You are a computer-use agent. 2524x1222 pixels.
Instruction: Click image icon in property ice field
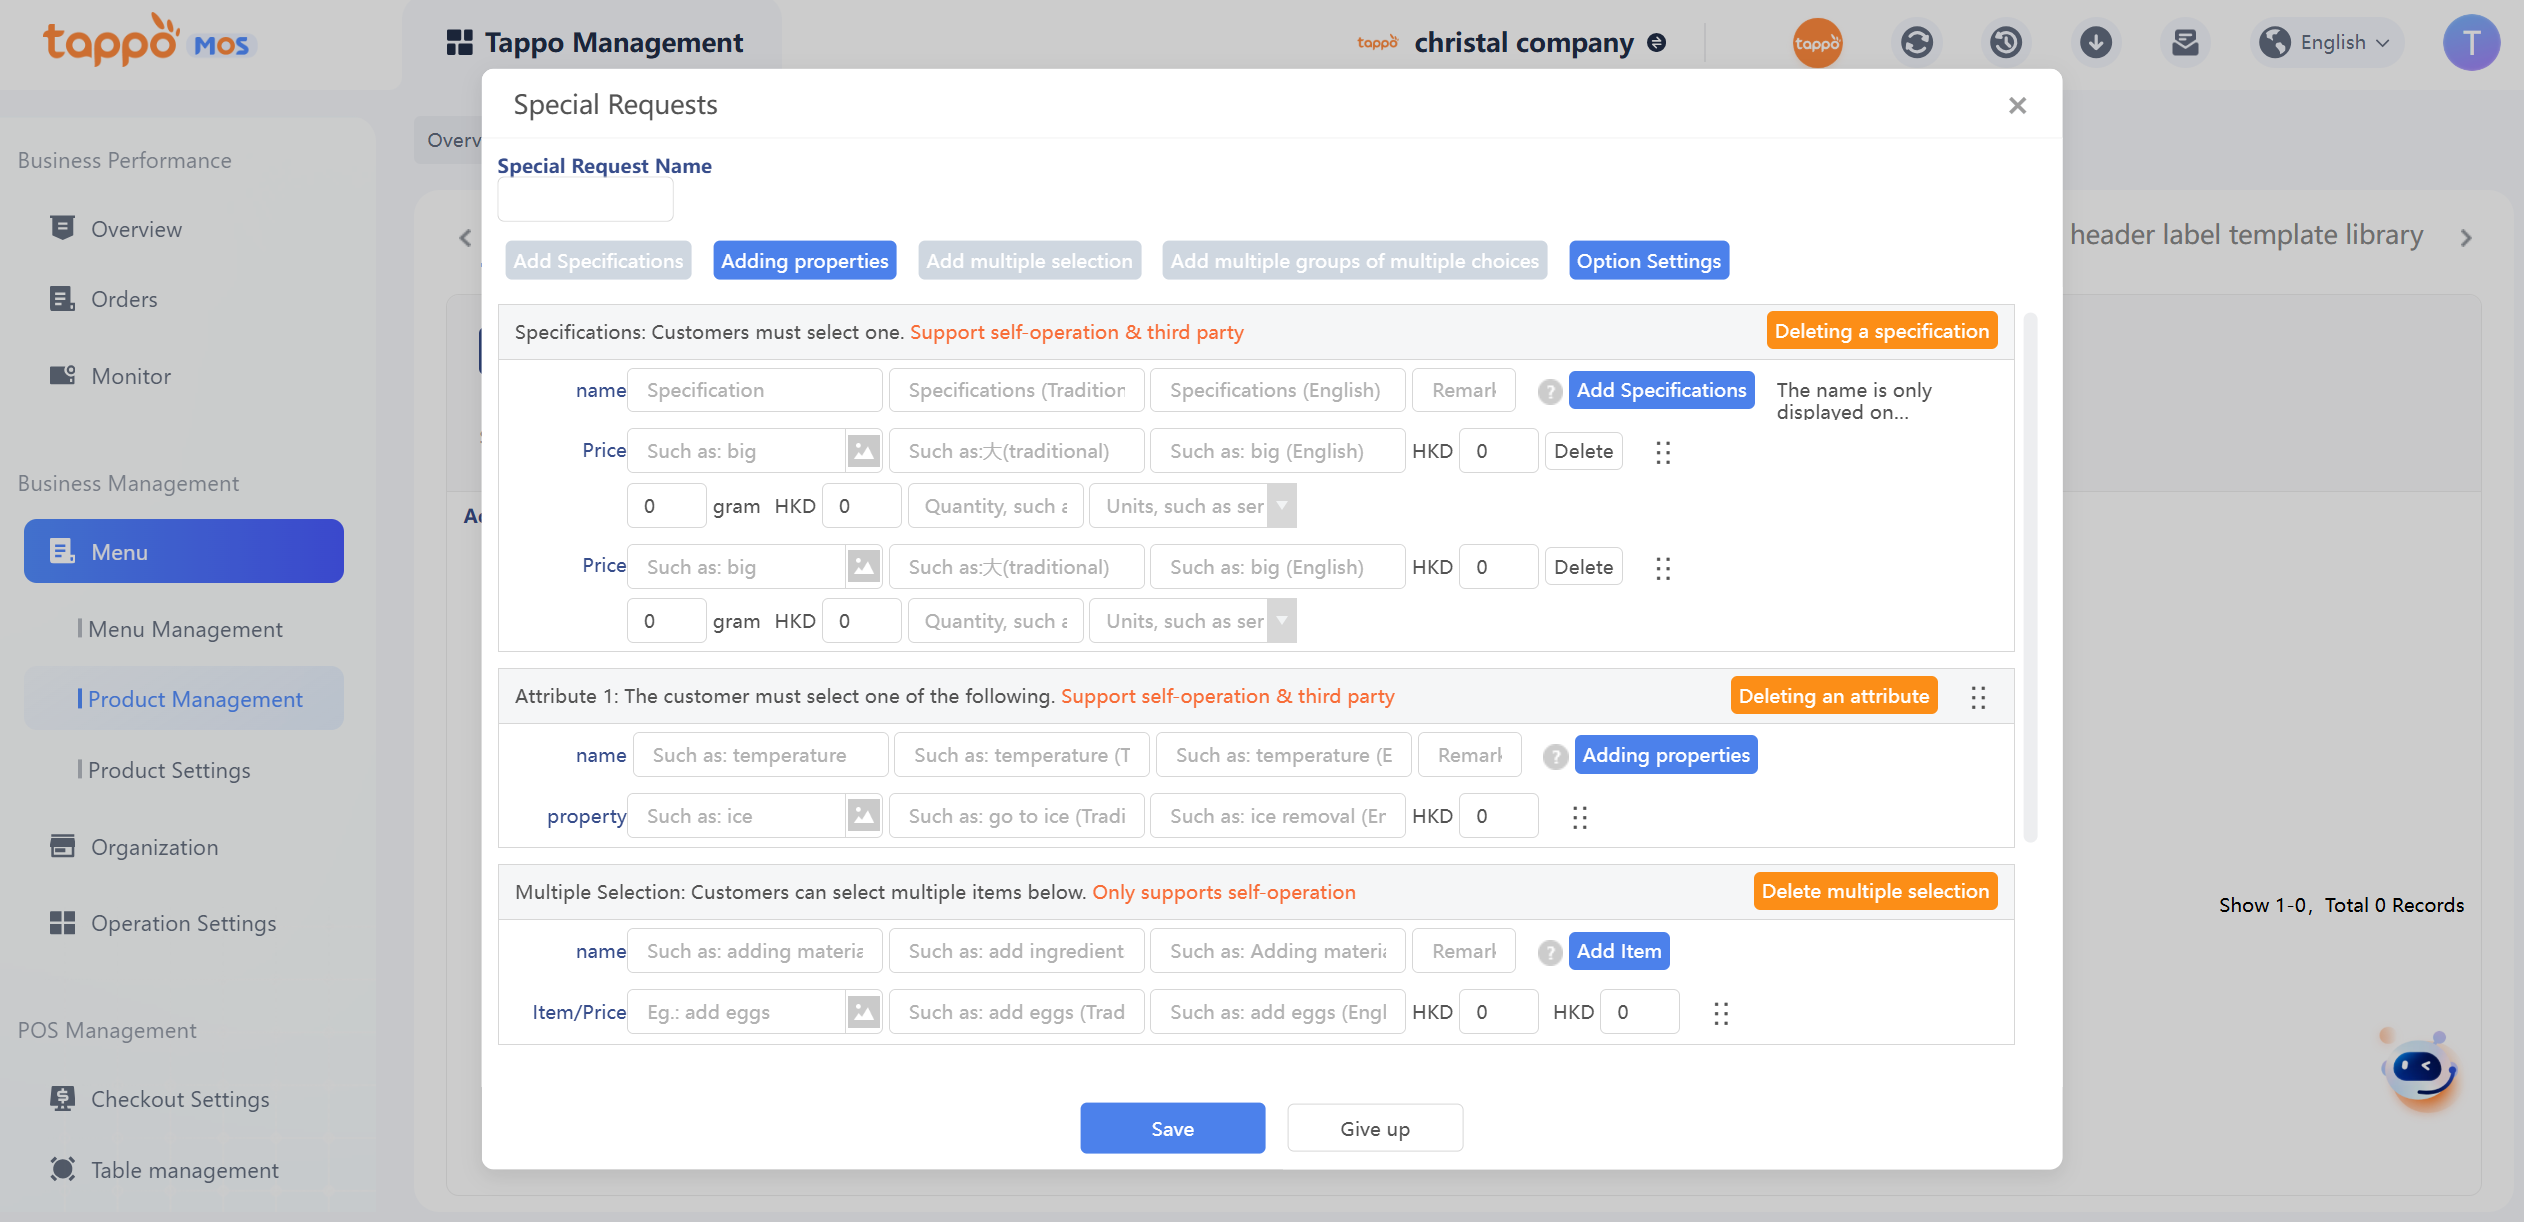tap(862, 816)
